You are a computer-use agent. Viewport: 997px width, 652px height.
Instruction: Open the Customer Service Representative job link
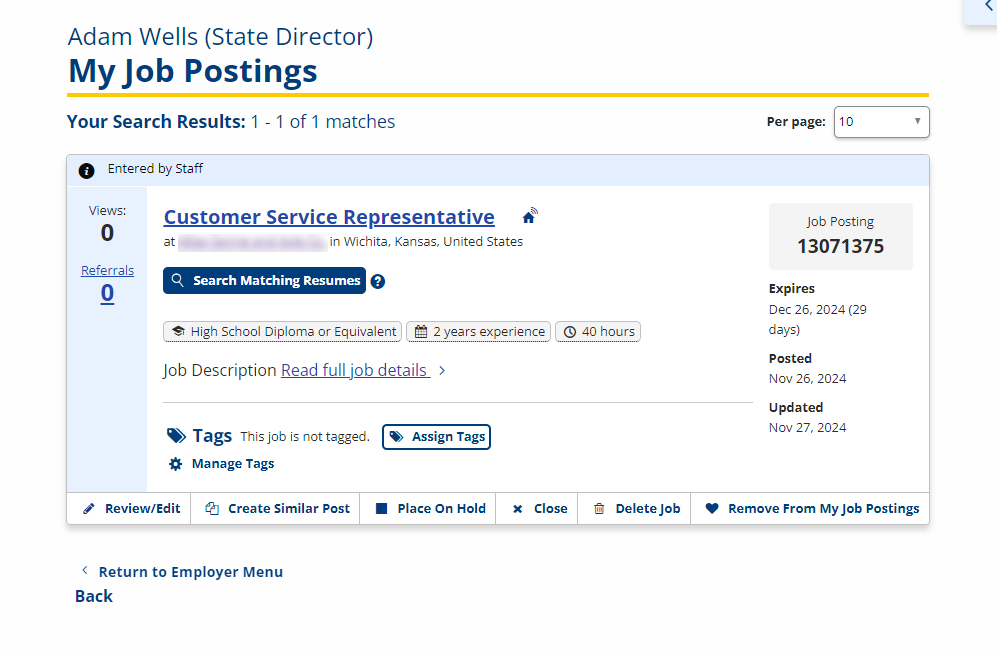point(329,217)
